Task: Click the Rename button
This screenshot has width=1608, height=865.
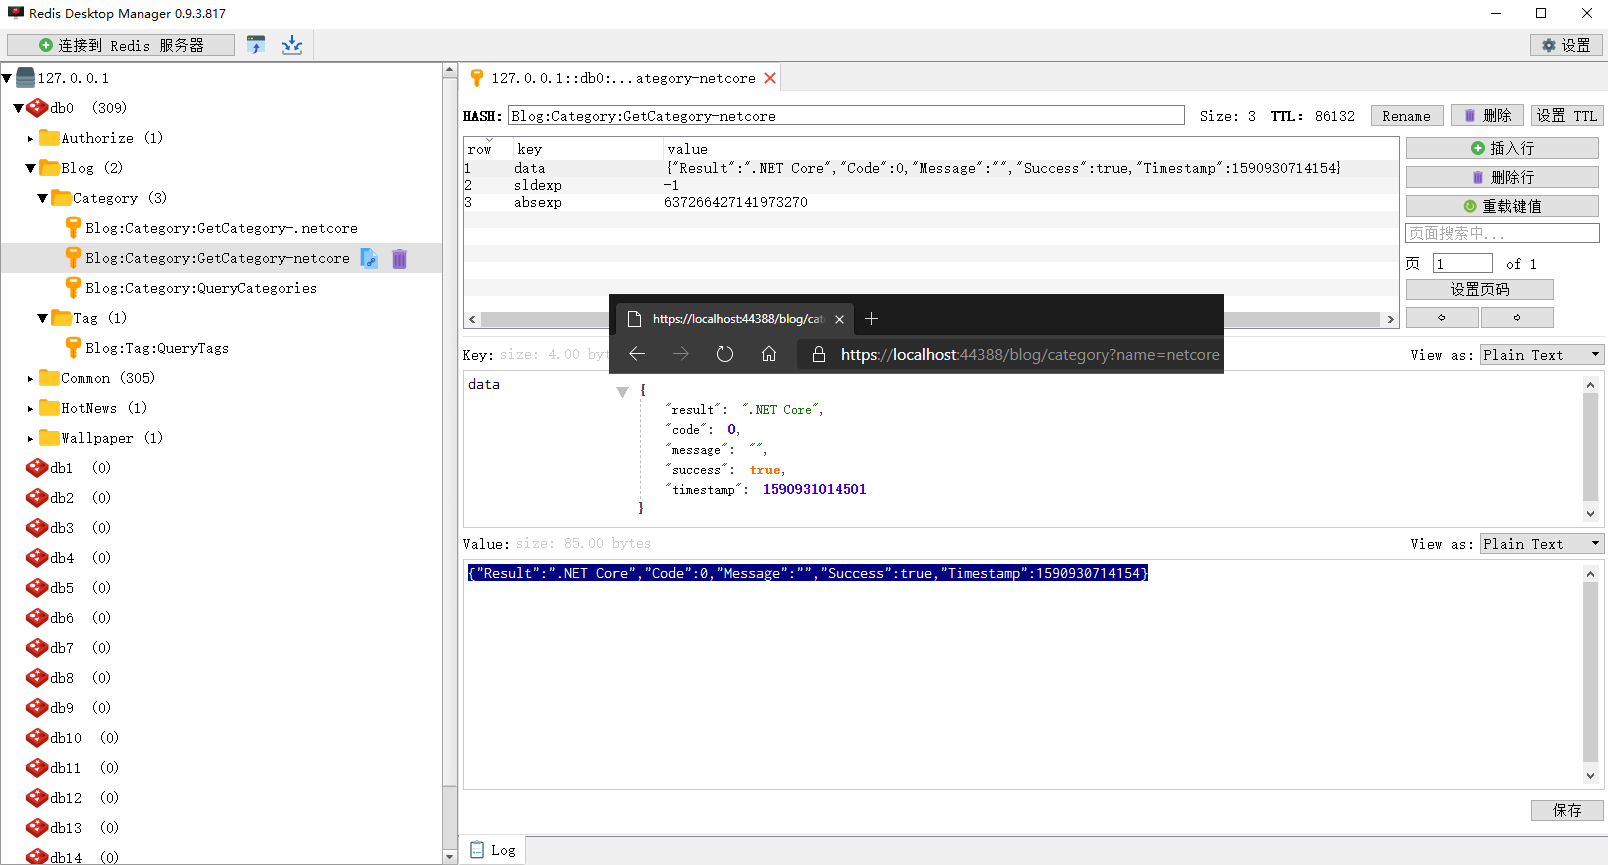Action: [1406, 116]
